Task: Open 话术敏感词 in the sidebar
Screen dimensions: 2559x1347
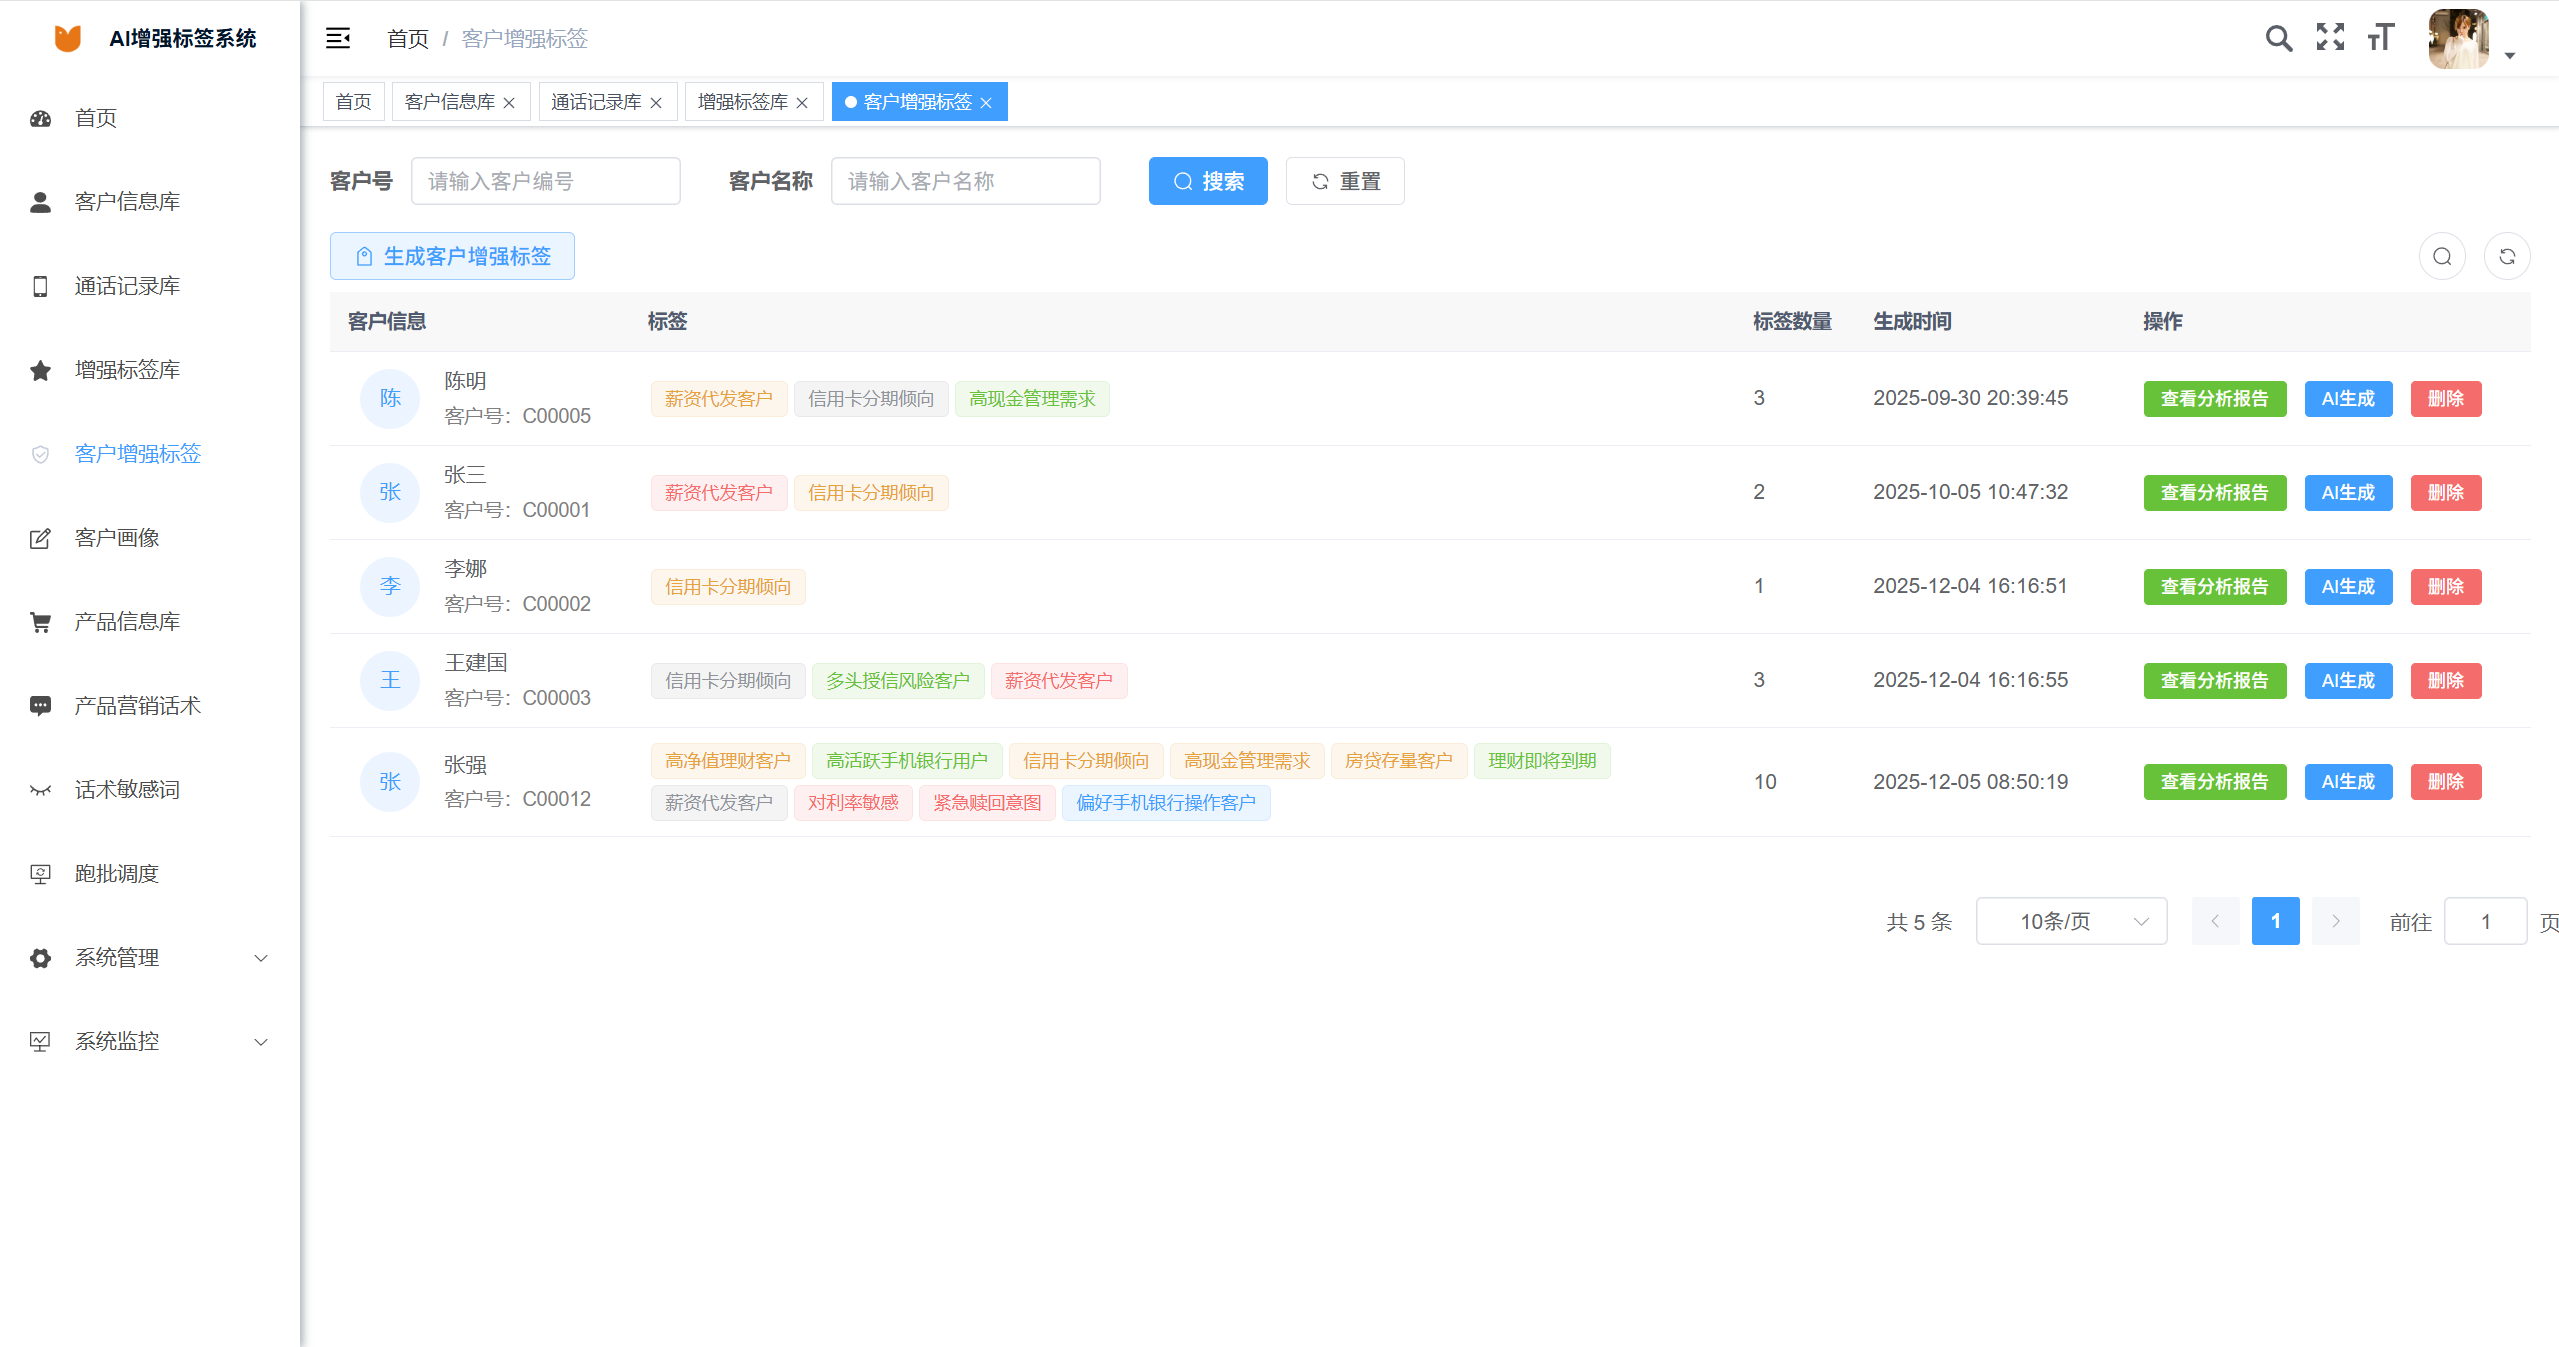Action: [127, 790]
